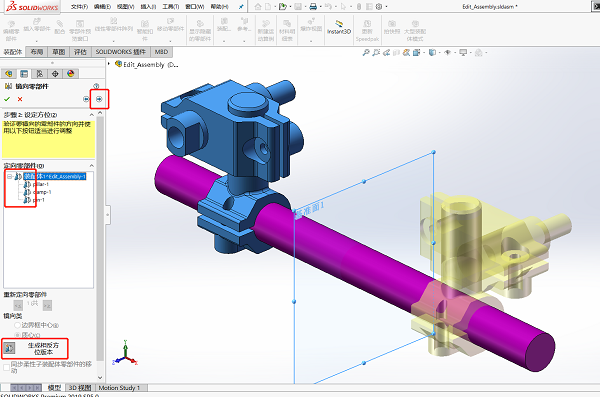Click the panel scroll-down arrow

point(100,377)
